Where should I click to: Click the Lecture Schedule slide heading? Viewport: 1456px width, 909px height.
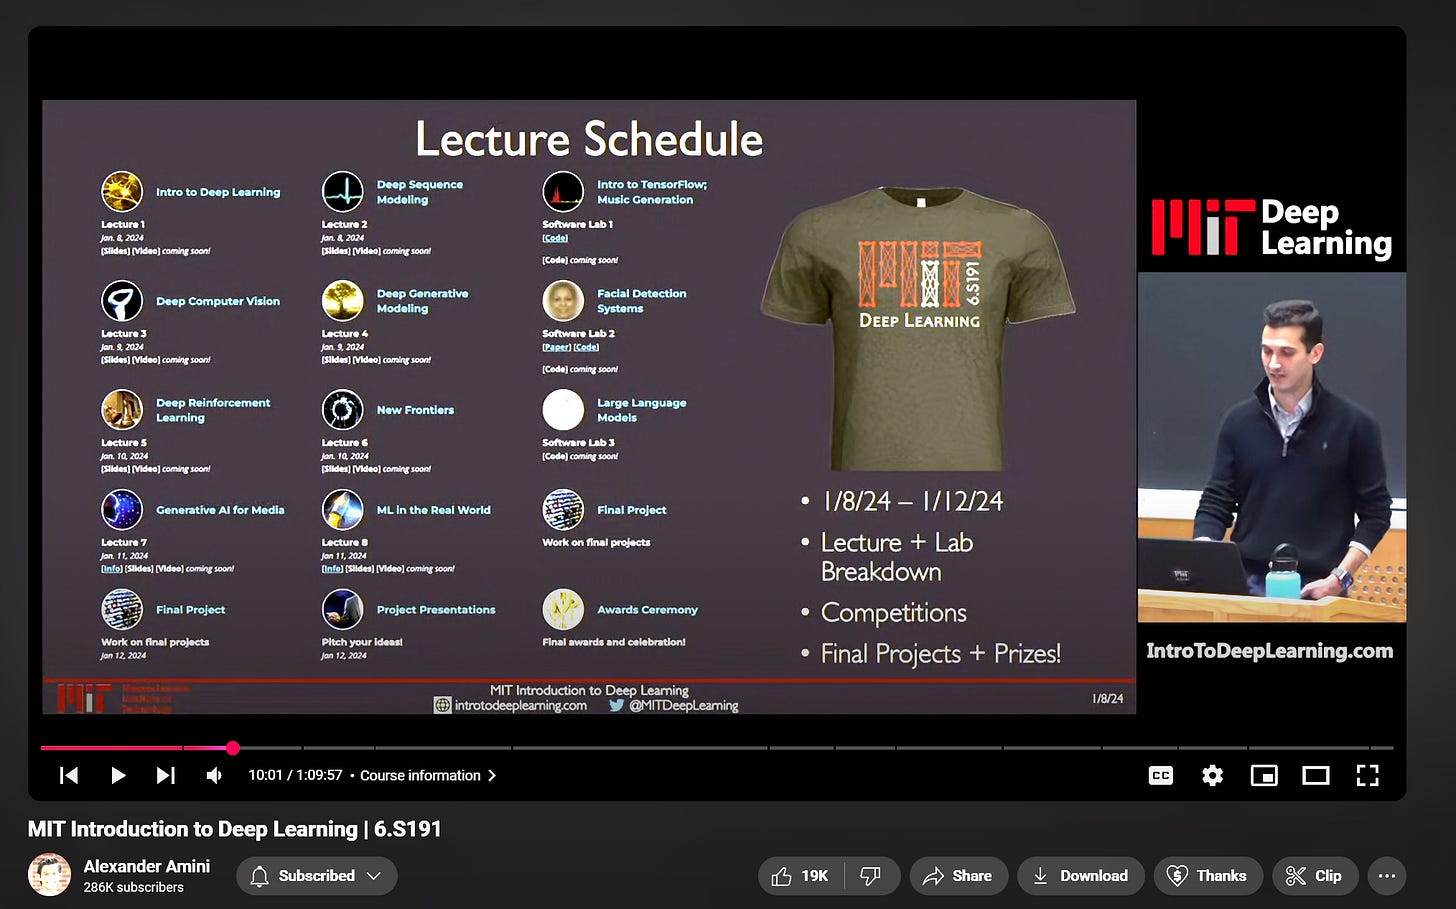[589, 139]
